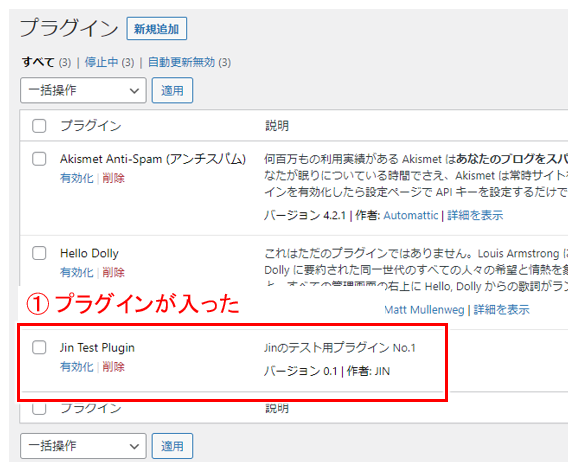Viewport: 568px width, 462px height.
Task: Delete Akismet via 削除 link
Action: click(113, 178)
